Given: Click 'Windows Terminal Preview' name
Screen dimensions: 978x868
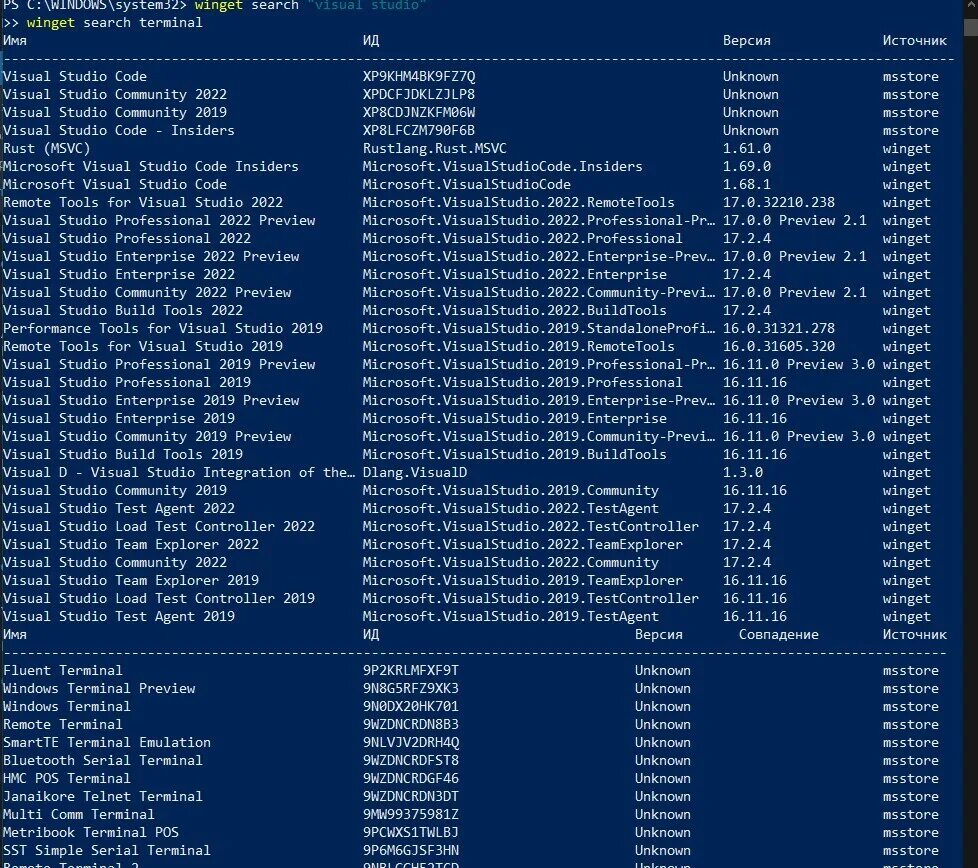Looking at the screenshot, I should pos(99,689).
